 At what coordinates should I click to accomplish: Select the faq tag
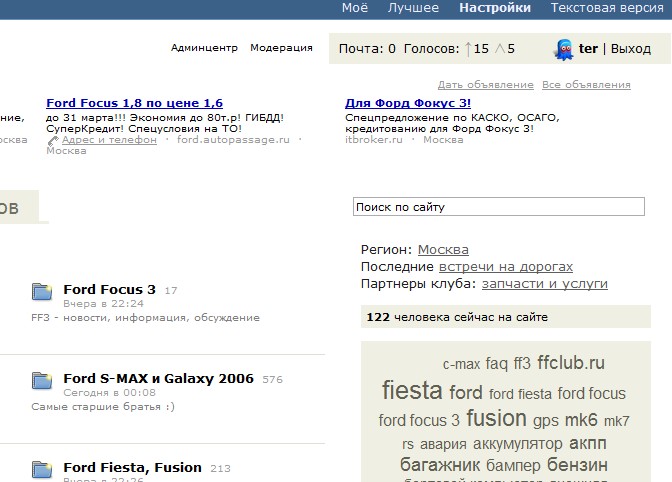[x=497, y=364]
